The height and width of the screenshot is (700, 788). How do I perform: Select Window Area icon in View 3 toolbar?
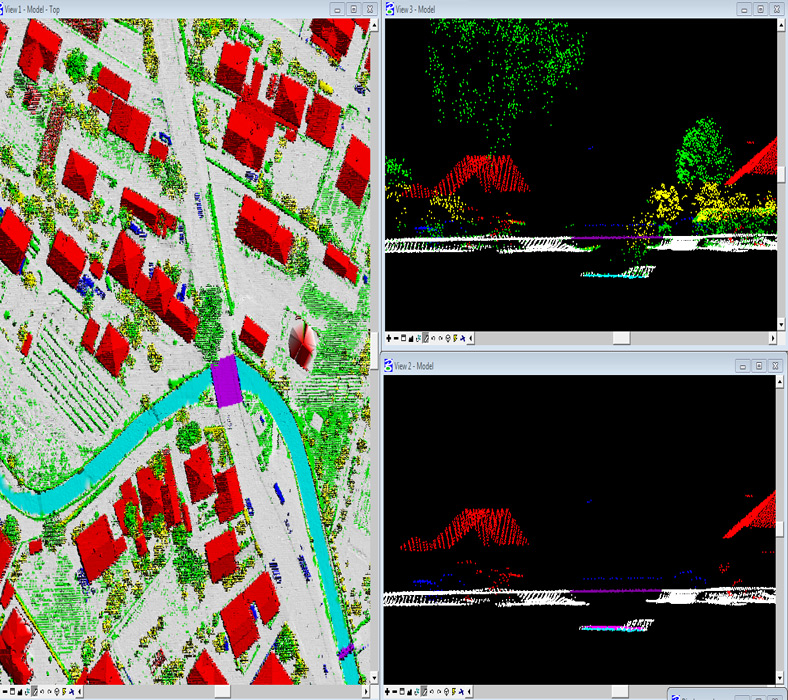(405, 338)
